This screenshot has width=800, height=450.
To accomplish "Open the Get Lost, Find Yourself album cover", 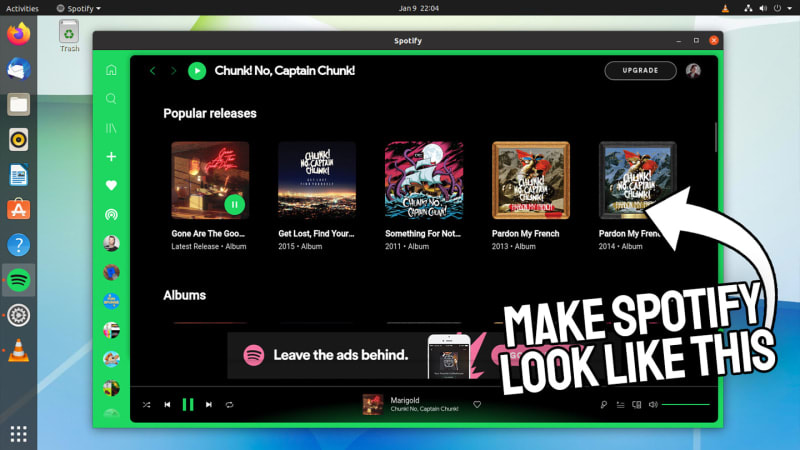I will point(316,180).
